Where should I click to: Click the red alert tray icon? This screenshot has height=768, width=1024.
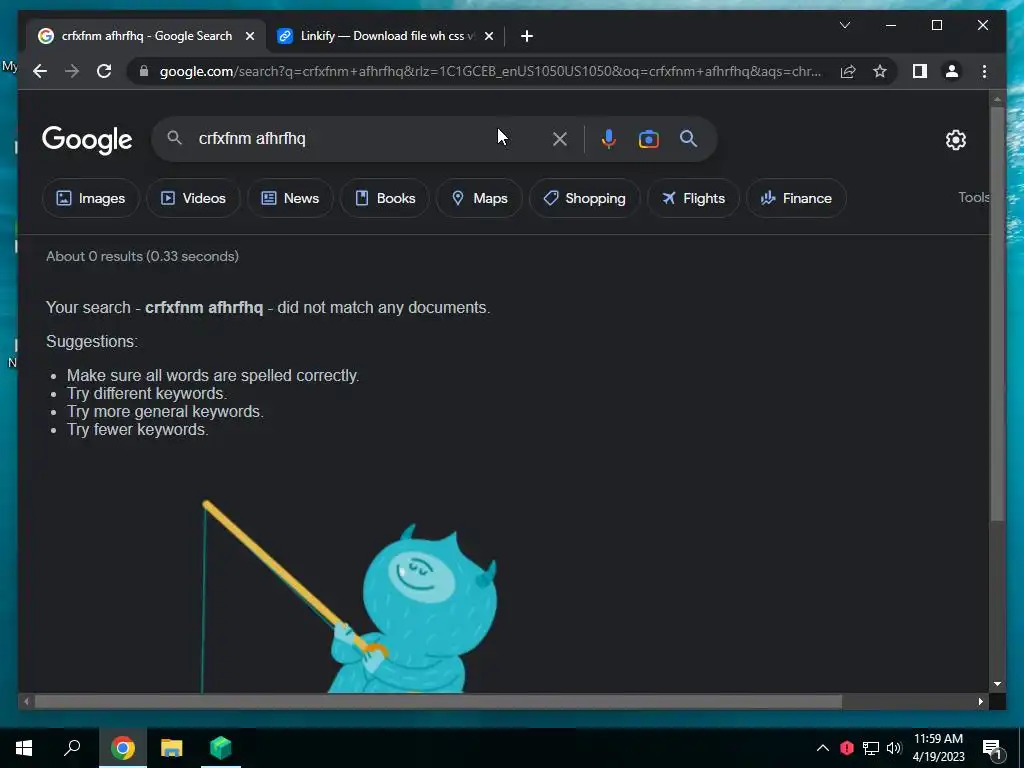pos(847,748)
